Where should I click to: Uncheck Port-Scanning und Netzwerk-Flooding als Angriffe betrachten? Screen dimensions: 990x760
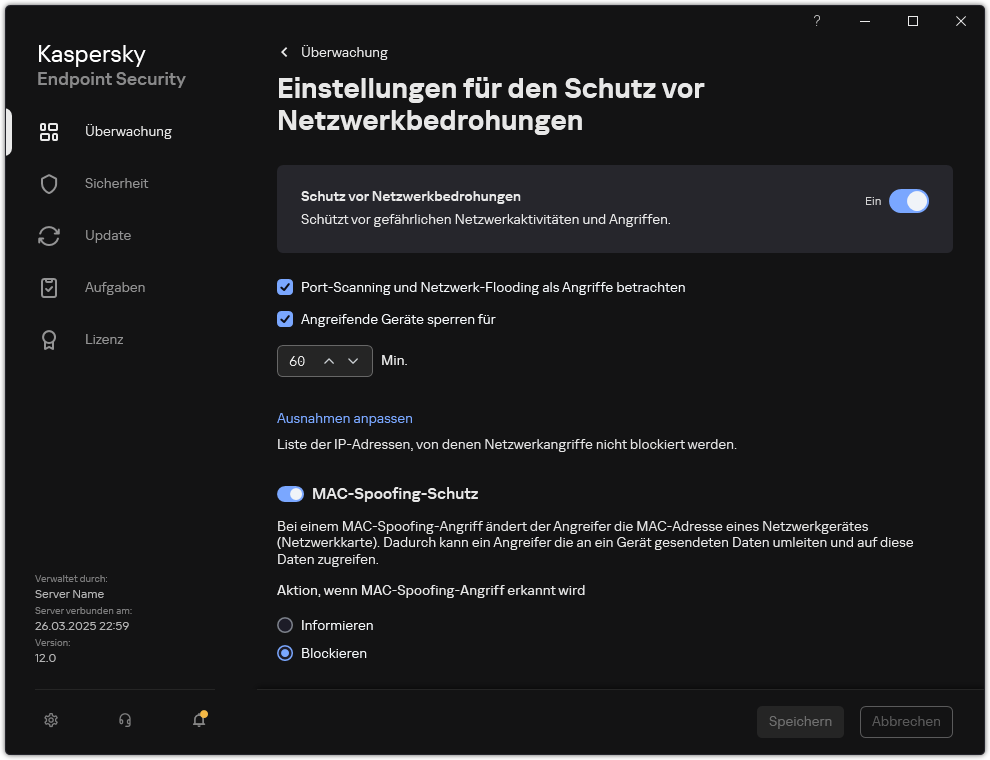[285, 287]
